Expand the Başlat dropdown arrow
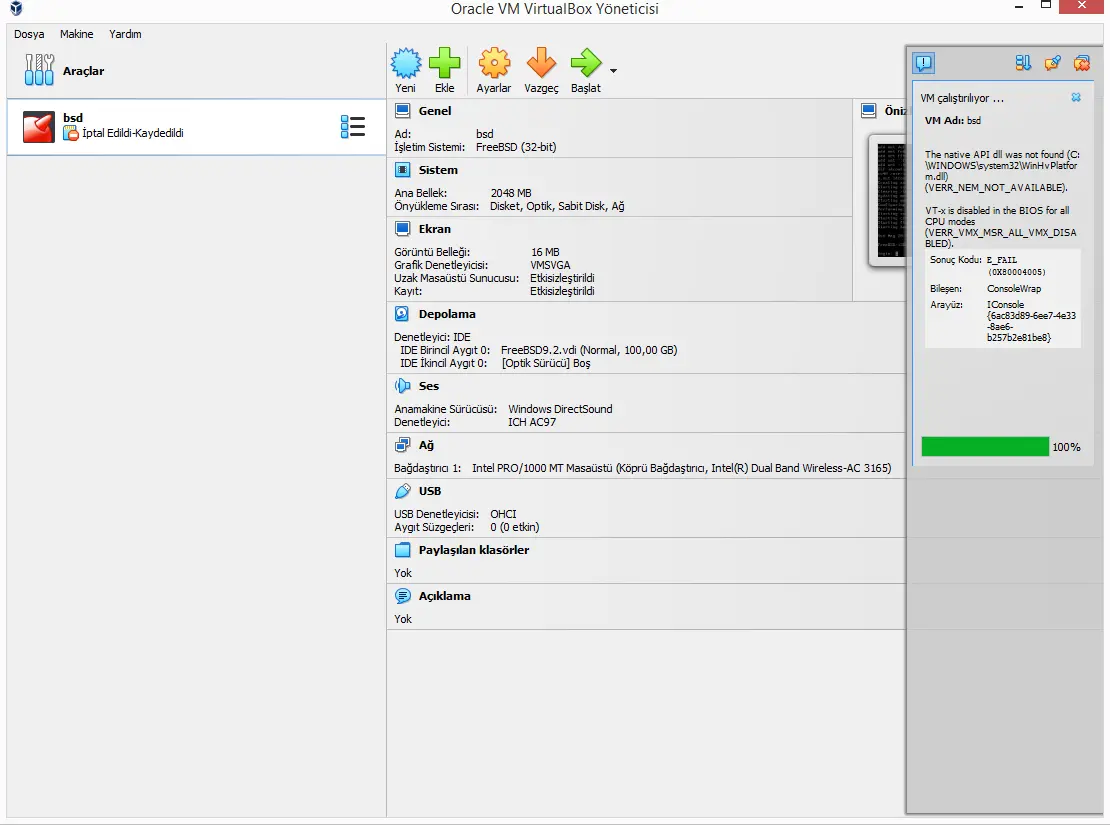This screenshot has width=1110, height=825. point(613,71)
